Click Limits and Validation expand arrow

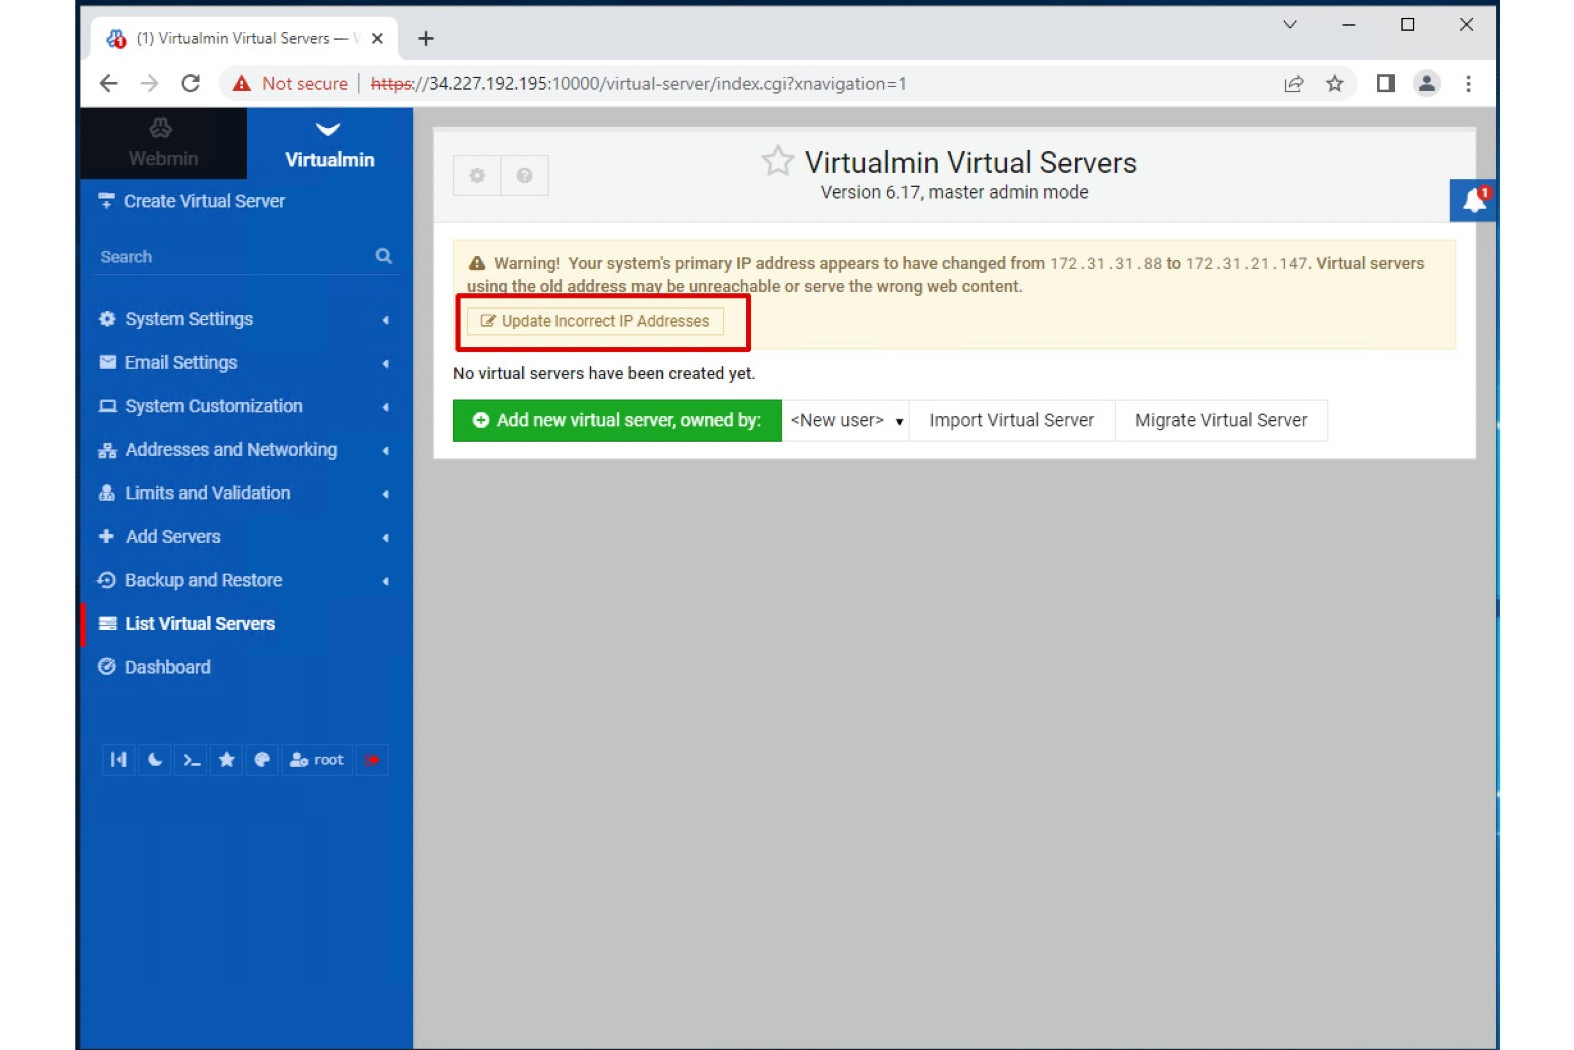click(x=385, y=494)
